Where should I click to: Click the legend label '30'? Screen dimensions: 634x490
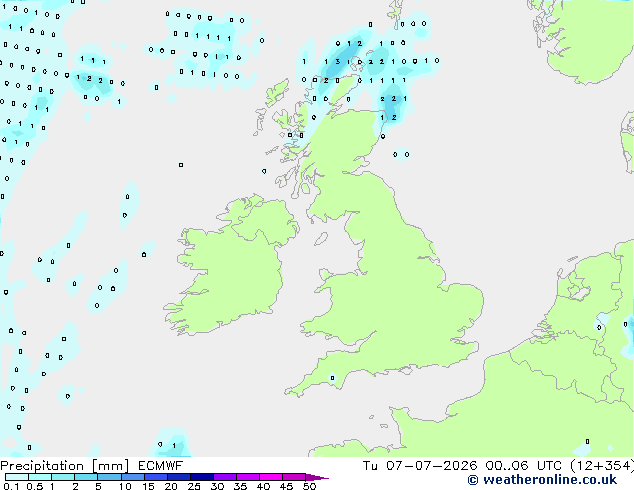pyautogui.click(x=217, y=486)
